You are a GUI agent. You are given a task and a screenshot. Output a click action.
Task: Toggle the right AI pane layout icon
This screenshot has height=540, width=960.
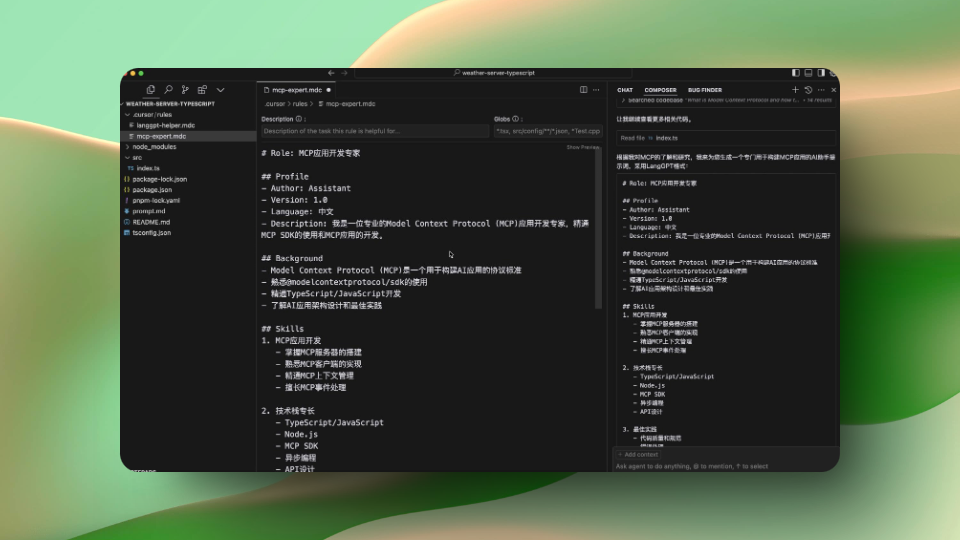coord(820,73)
